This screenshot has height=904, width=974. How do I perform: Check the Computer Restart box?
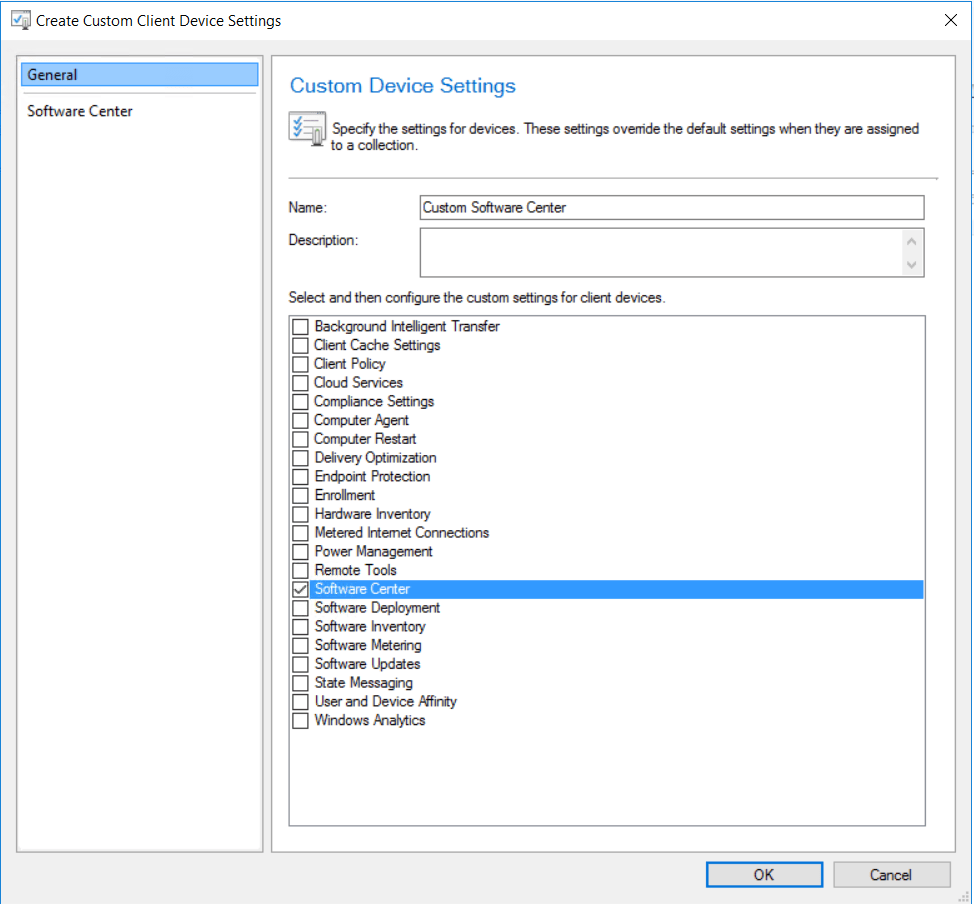click(300, 440)
